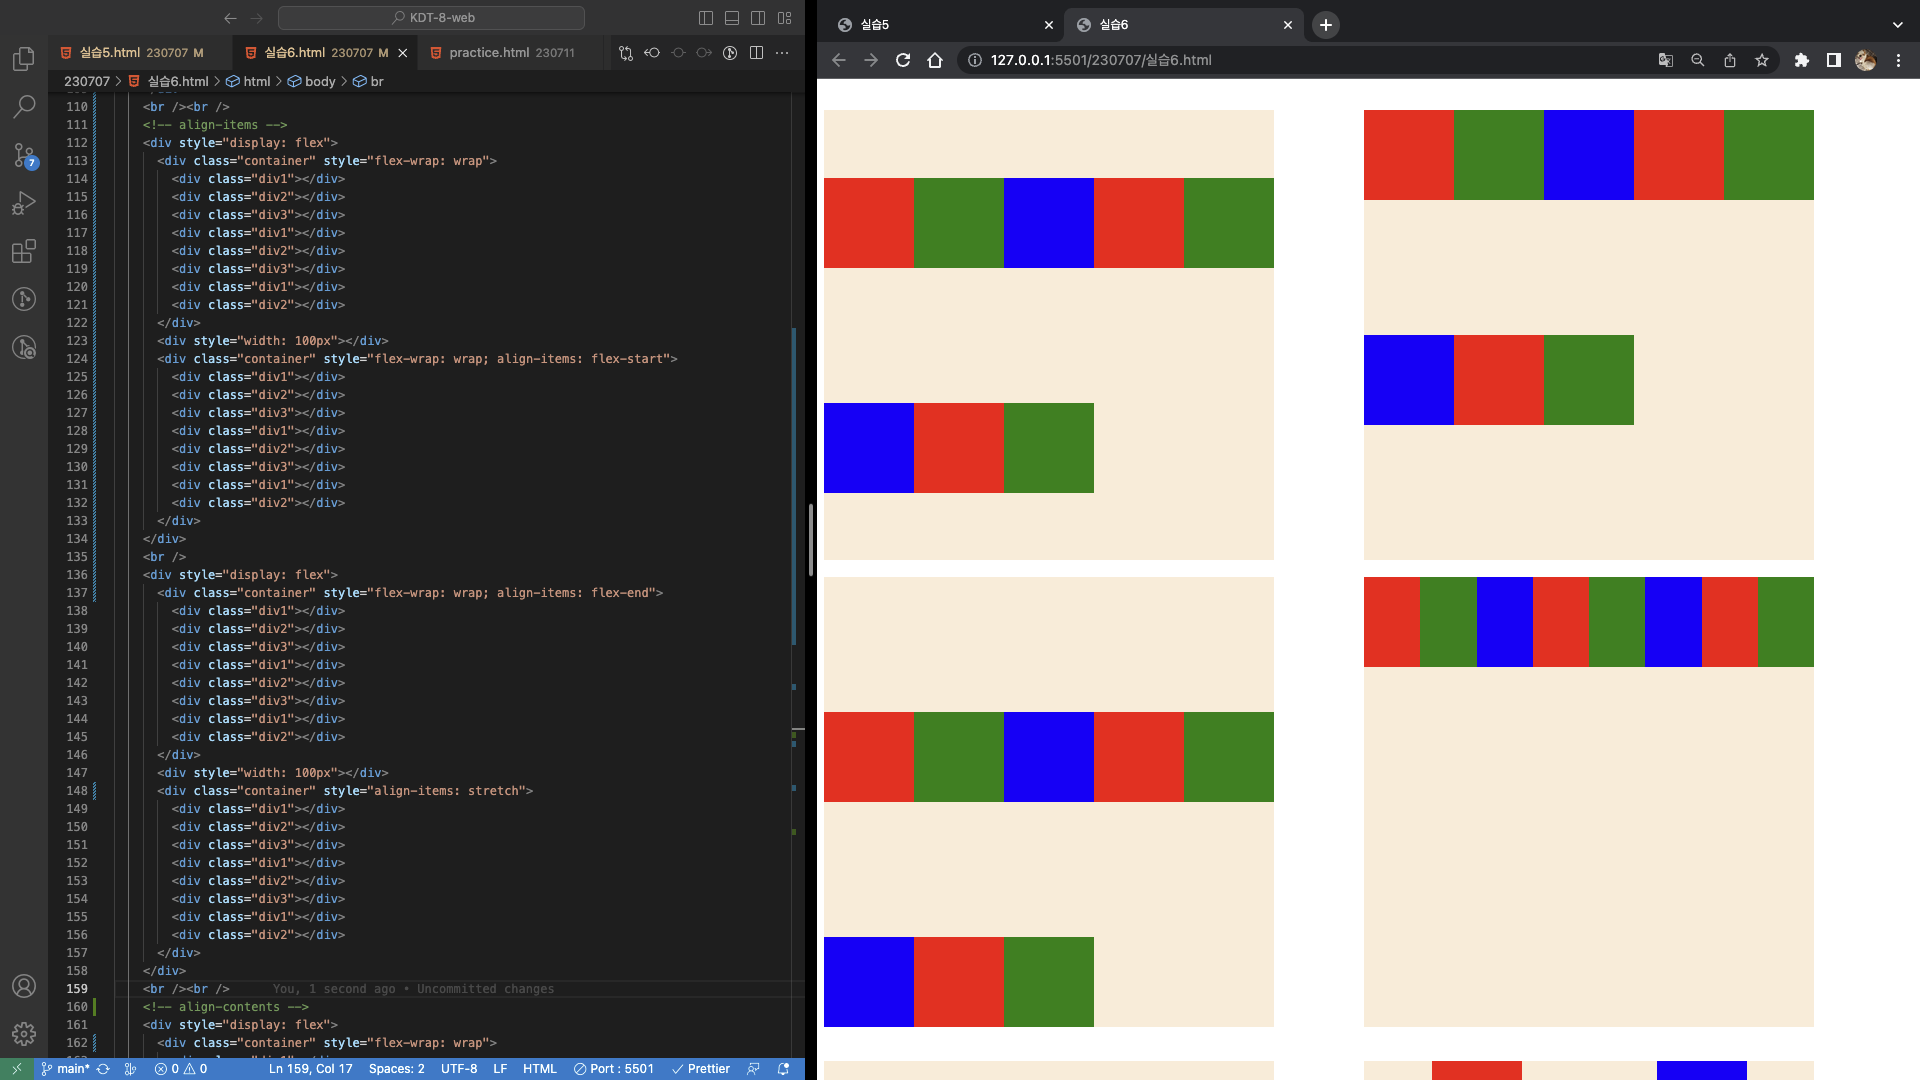Screen dimensions: 1920x1080
Task: Close the 실습5 browser tab
Action: click(1048, 25)
